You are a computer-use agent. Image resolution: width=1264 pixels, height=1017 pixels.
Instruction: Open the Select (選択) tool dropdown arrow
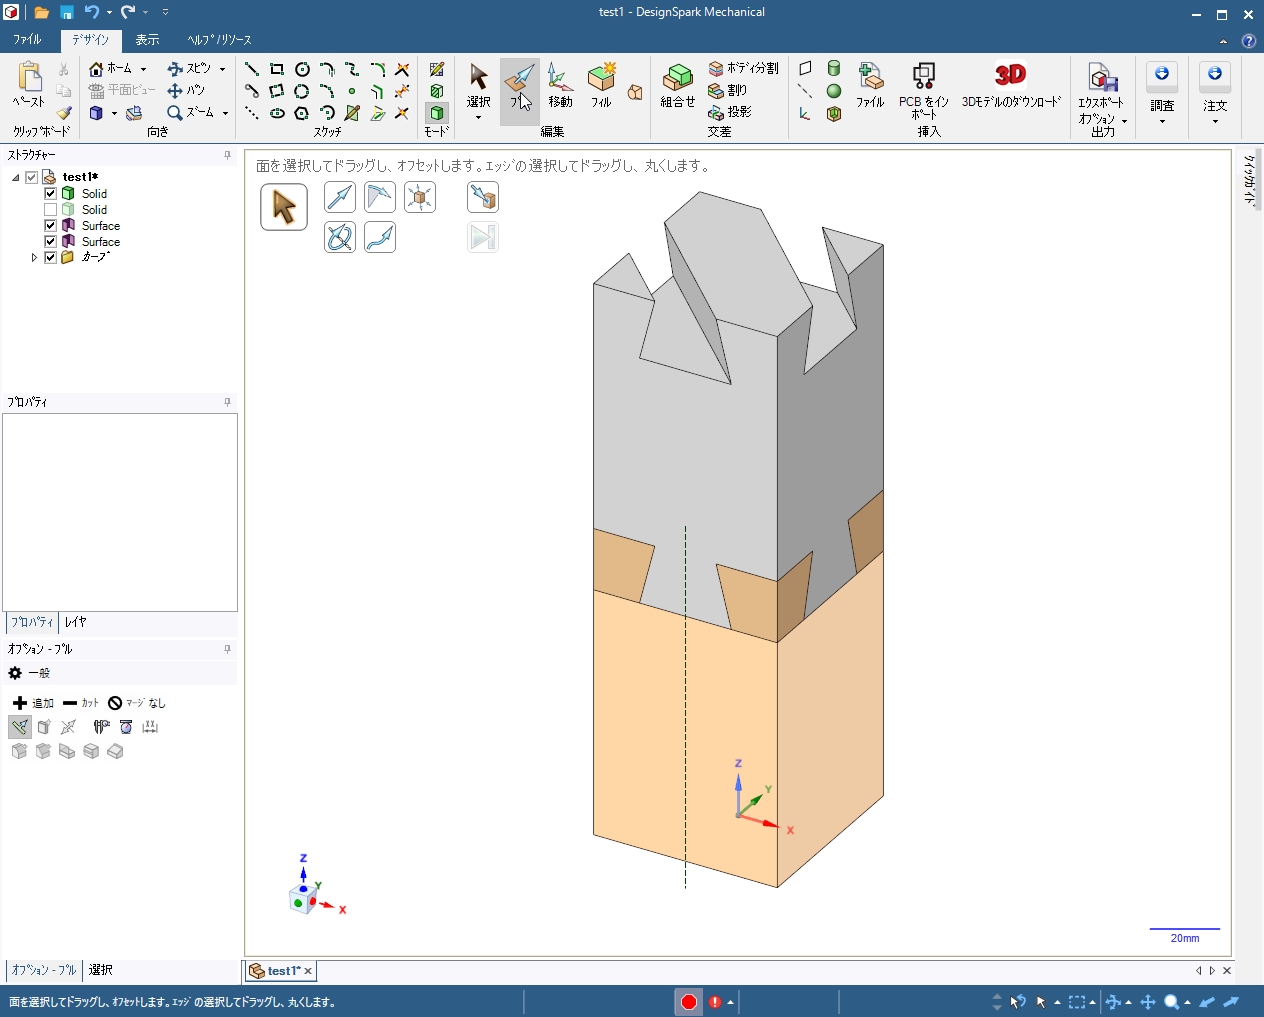478,117
